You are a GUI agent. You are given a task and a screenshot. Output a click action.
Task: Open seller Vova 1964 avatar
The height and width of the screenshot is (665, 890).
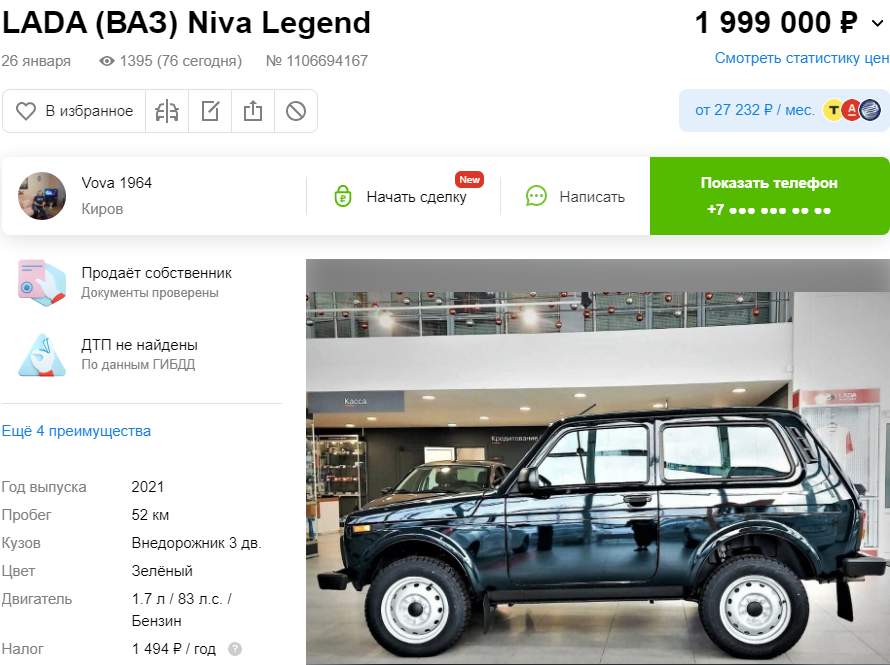(42, 196)
